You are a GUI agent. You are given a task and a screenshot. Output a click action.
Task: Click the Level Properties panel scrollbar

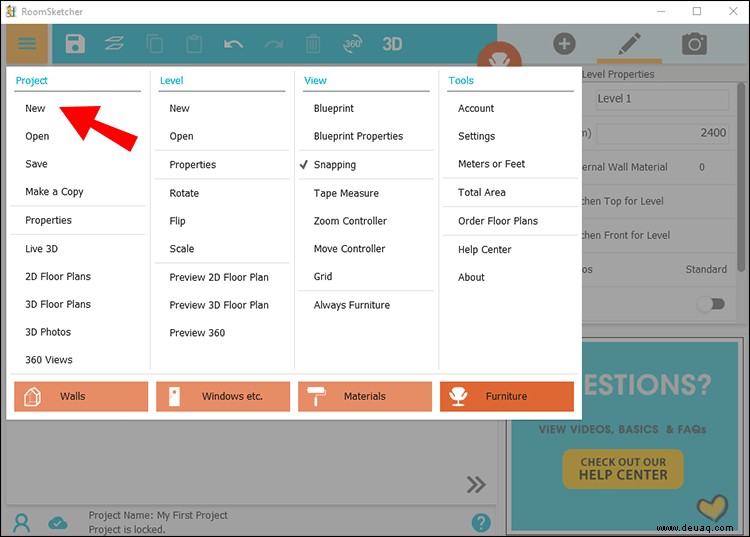tap(741, 178)
